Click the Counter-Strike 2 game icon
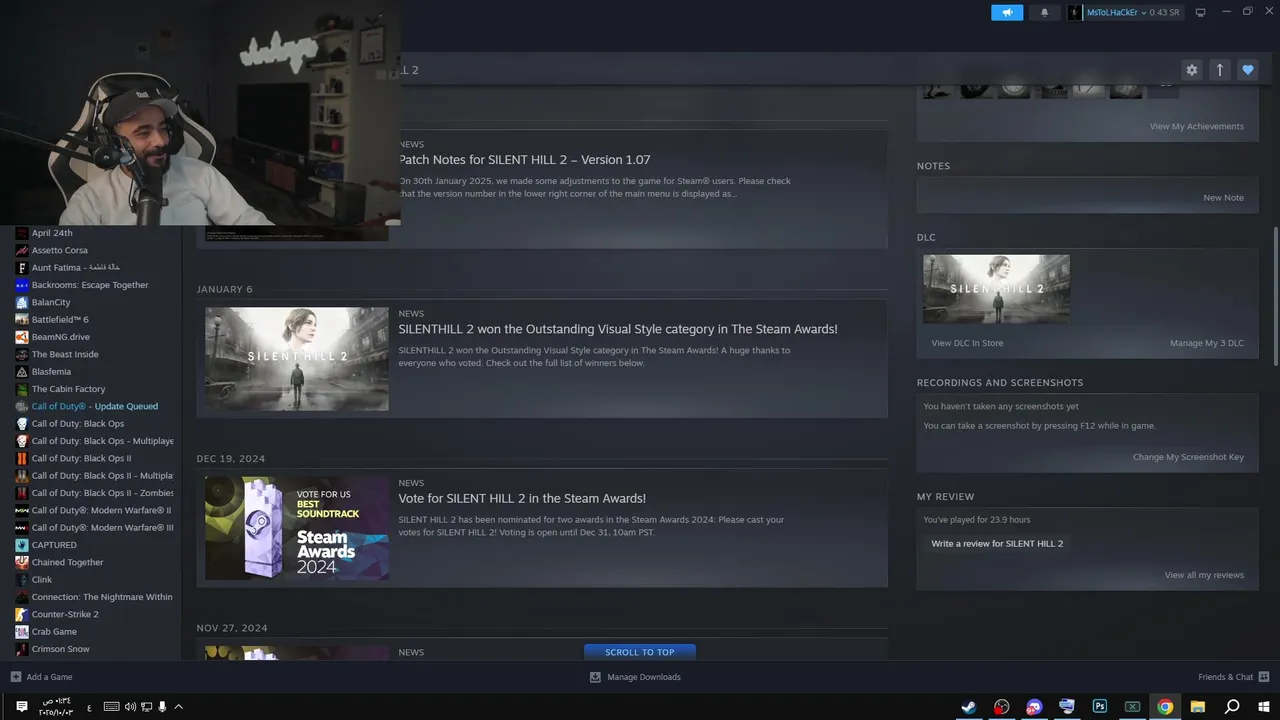1280x720 pixels. tap(22, 614)
